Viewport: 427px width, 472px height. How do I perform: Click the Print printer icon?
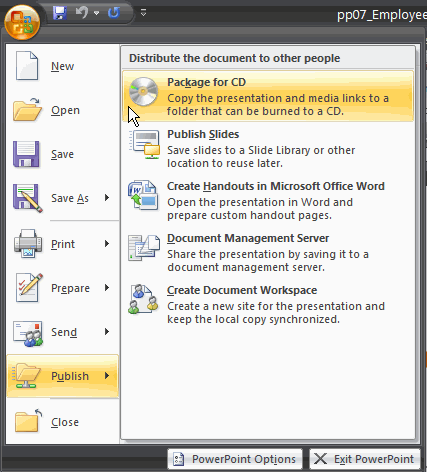(x=28, y=244)
